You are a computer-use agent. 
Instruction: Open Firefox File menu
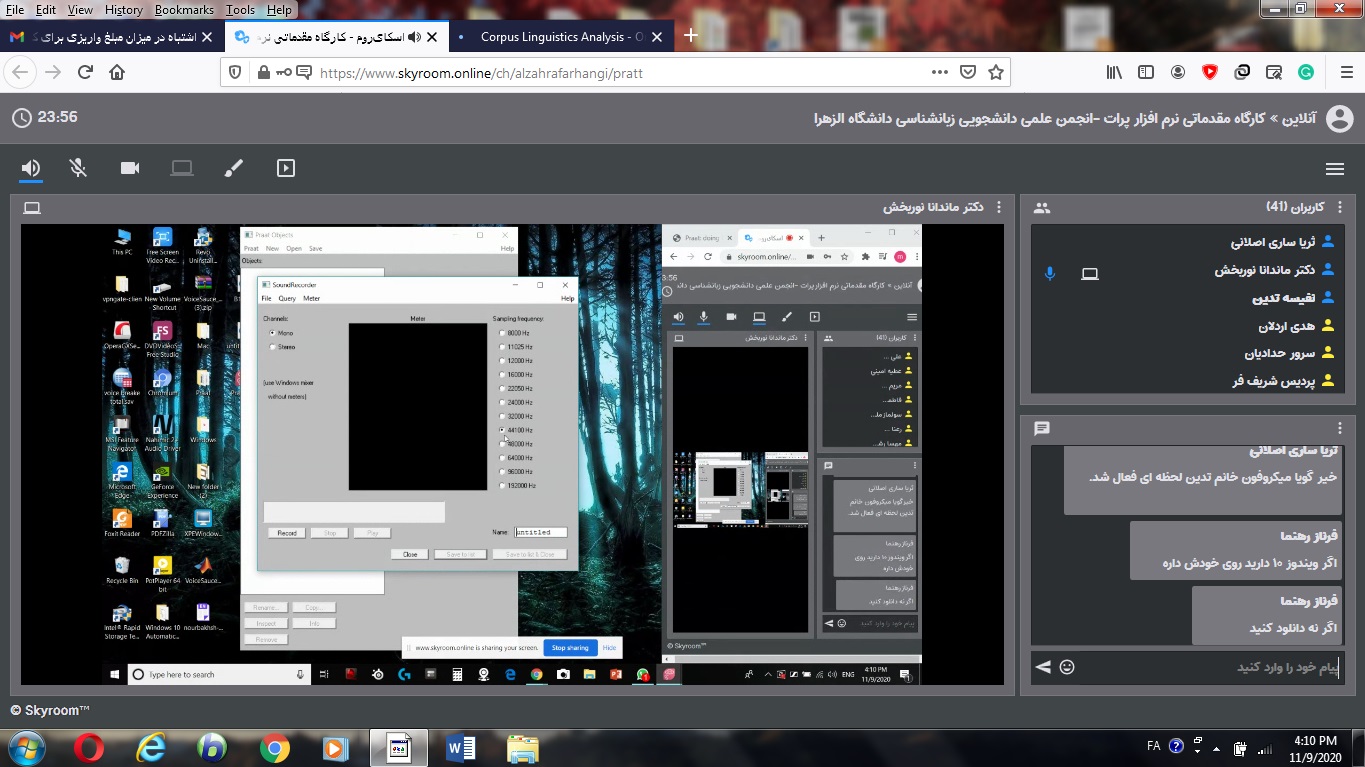[15, 9]
